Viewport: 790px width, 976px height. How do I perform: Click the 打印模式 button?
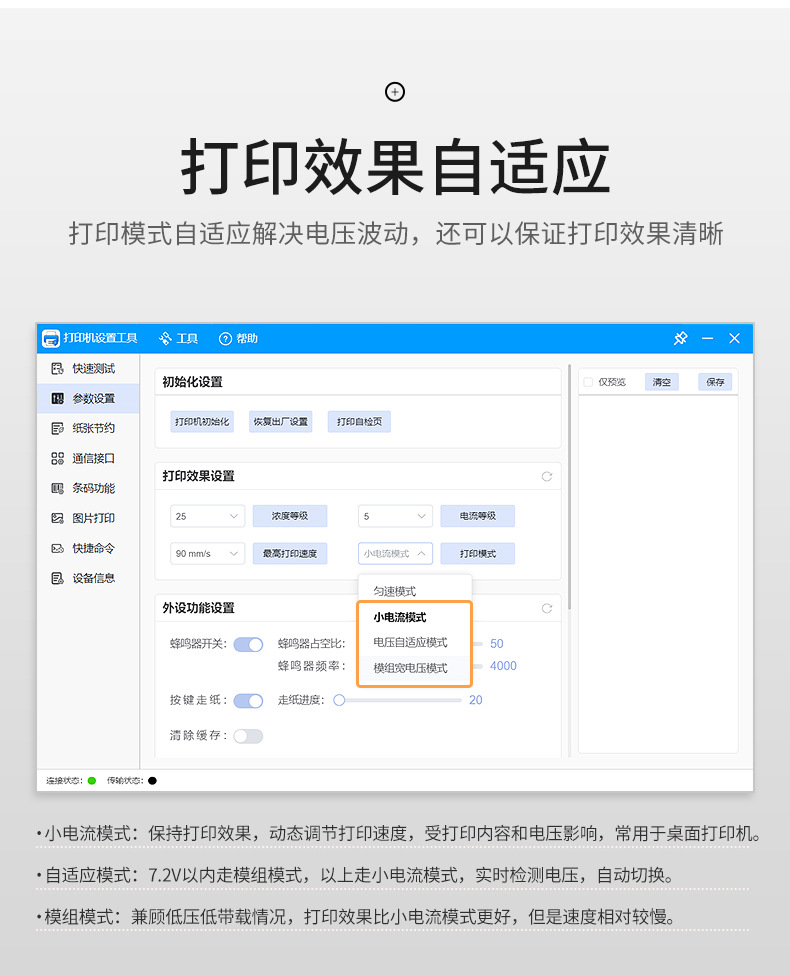tap(477, 553)
